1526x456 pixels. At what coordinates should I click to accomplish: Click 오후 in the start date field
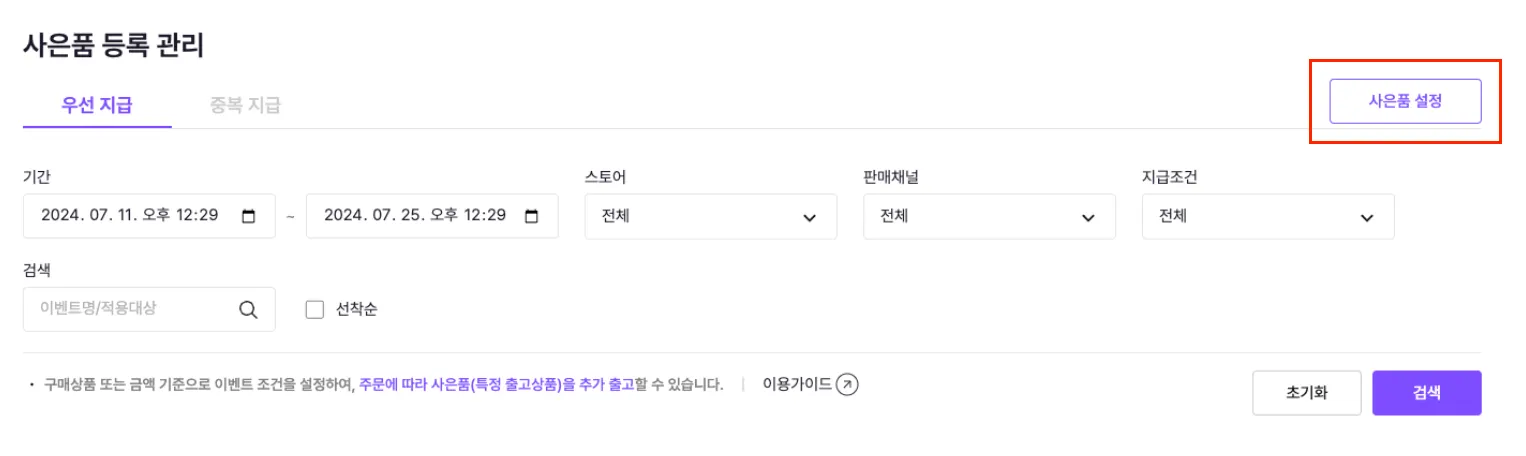coord(162,216)
